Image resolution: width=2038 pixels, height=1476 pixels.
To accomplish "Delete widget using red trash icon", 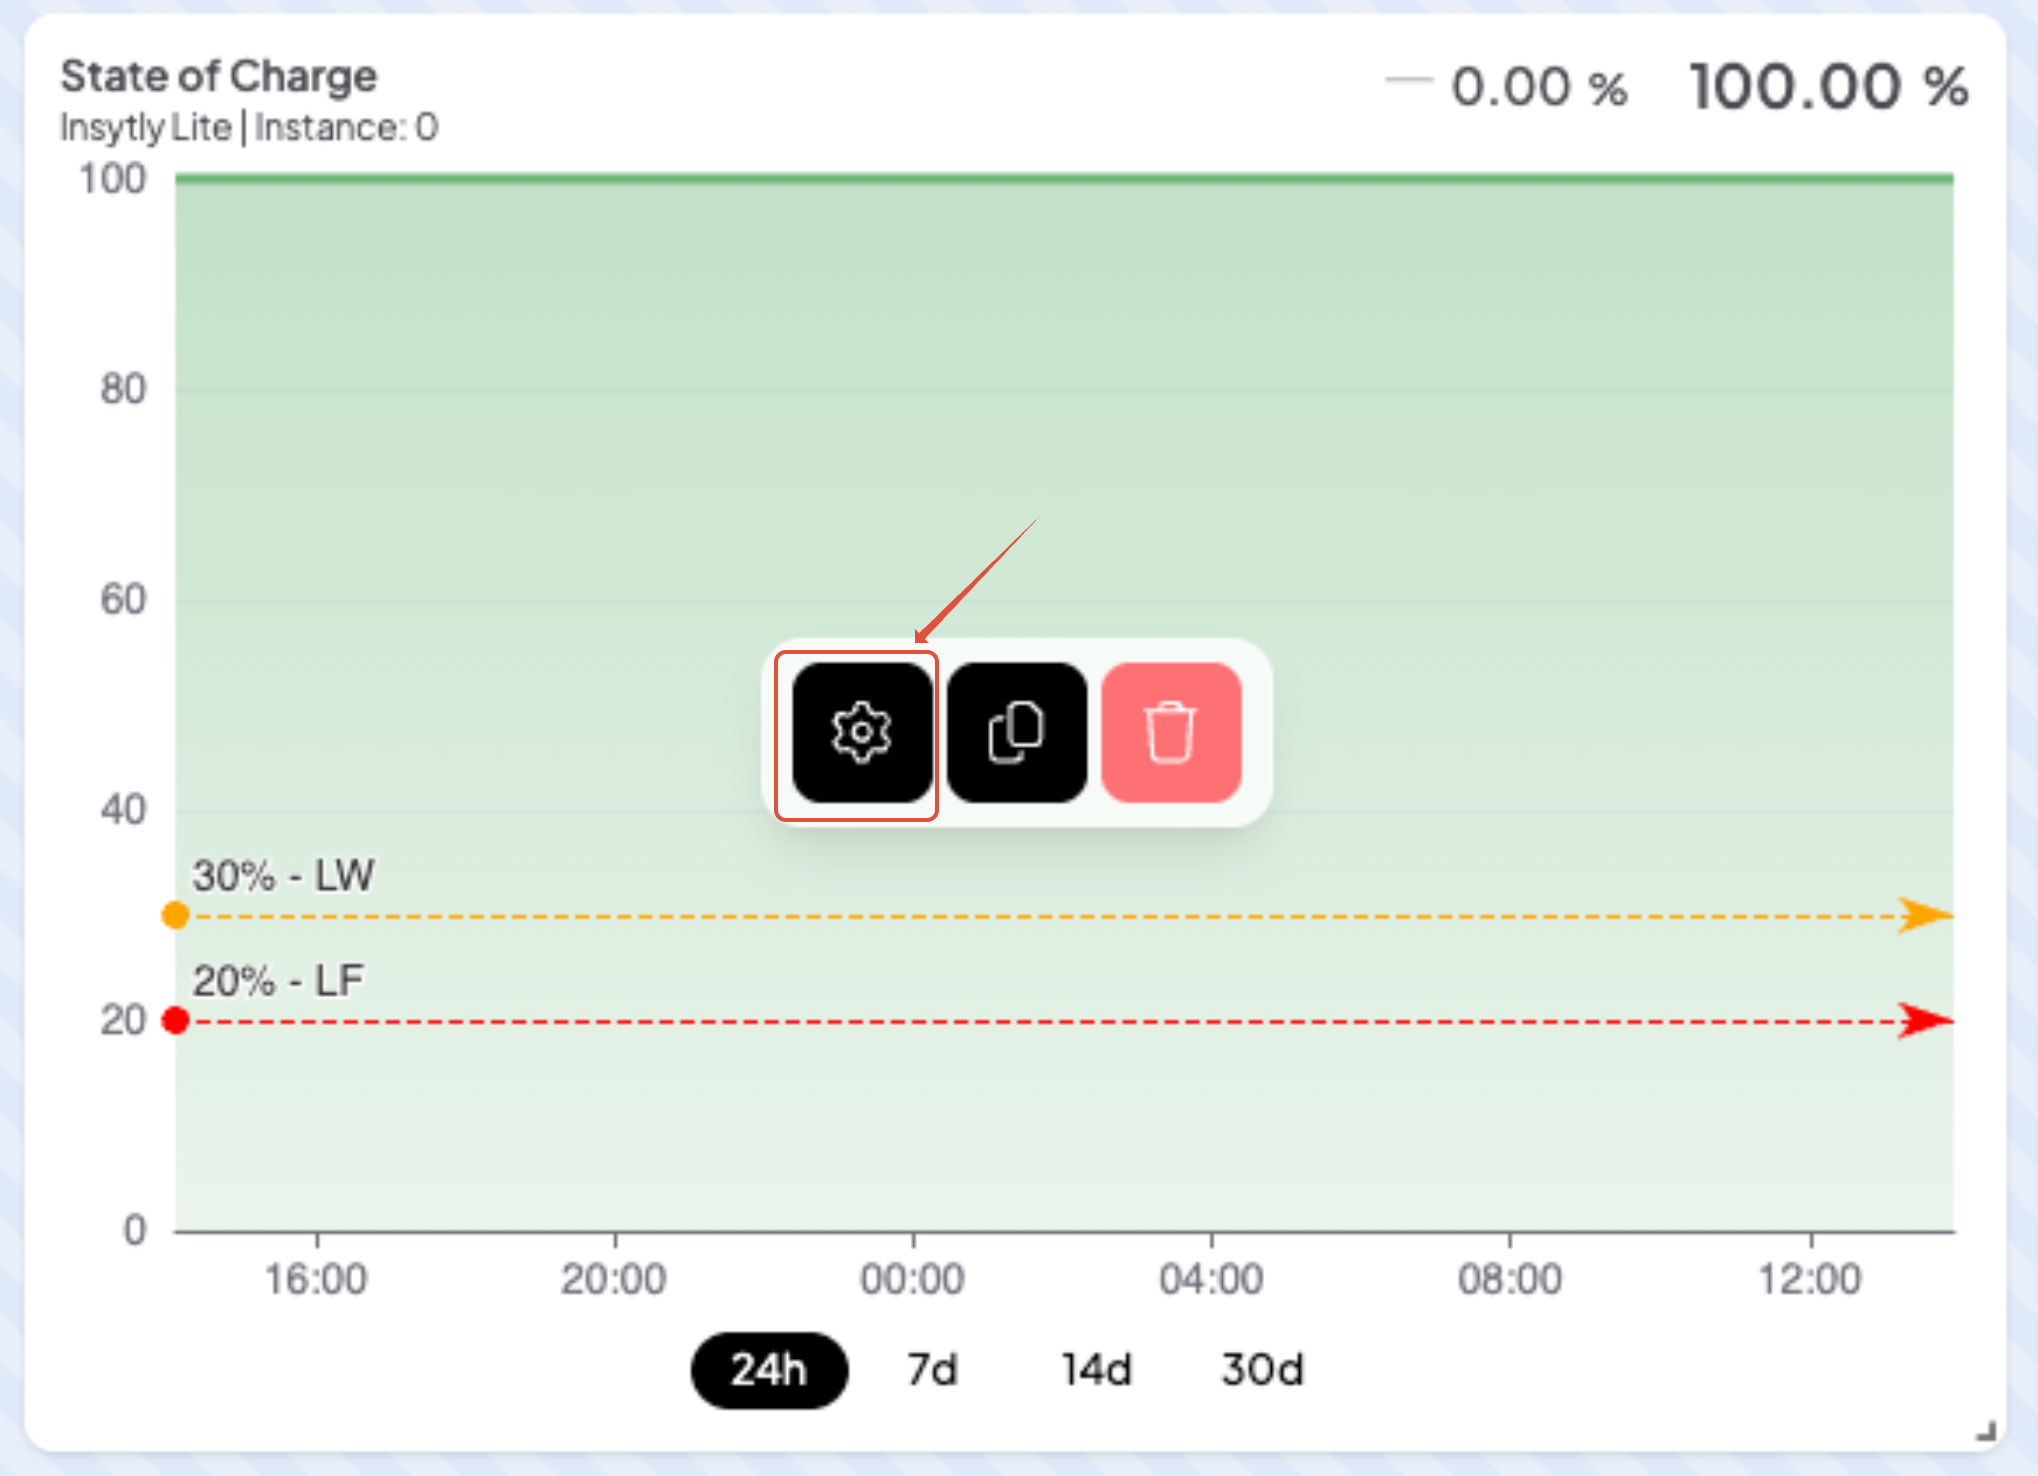I will (x=1171, y=733).
